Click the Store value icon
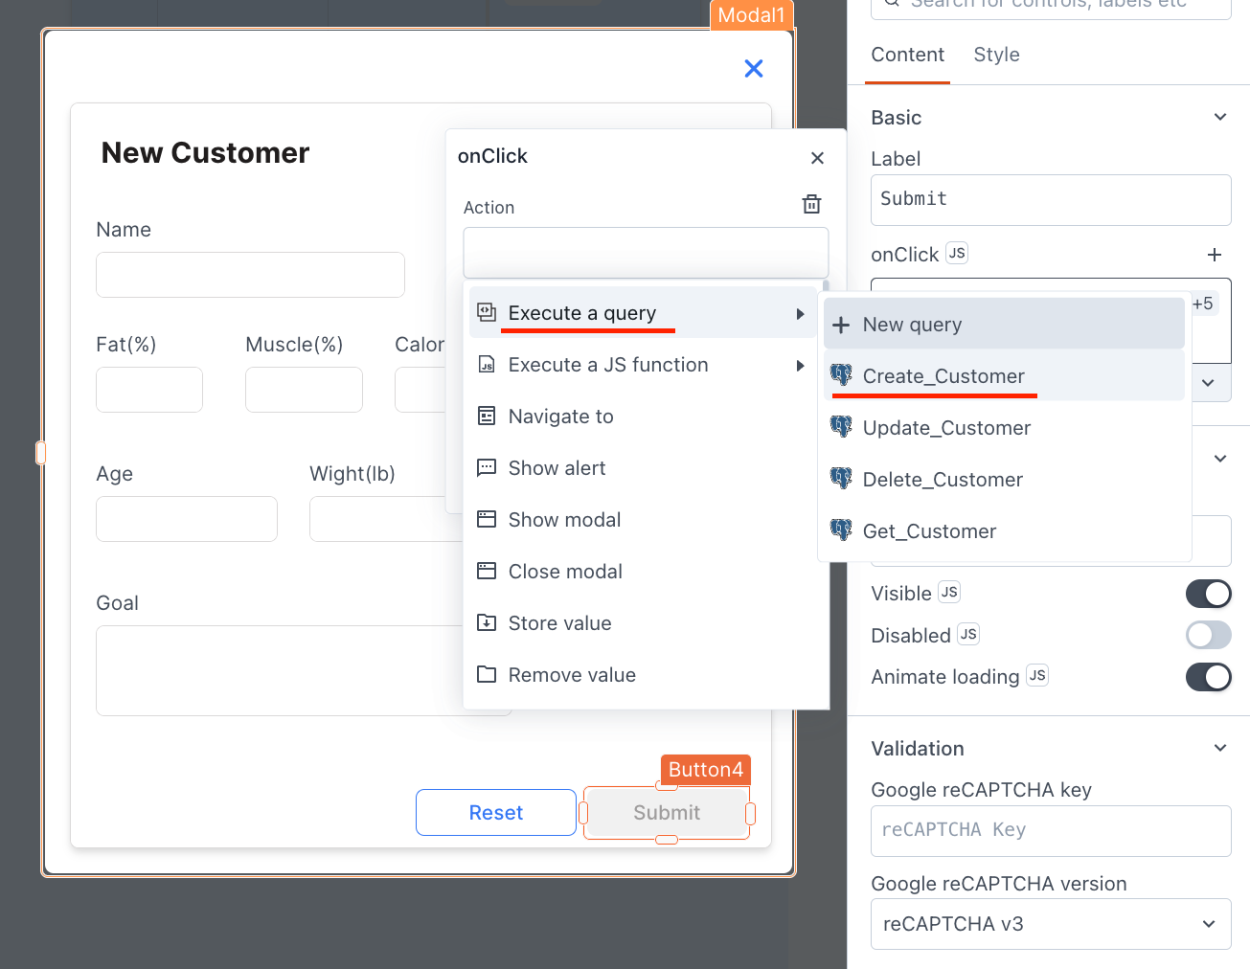 coord(486,623)
